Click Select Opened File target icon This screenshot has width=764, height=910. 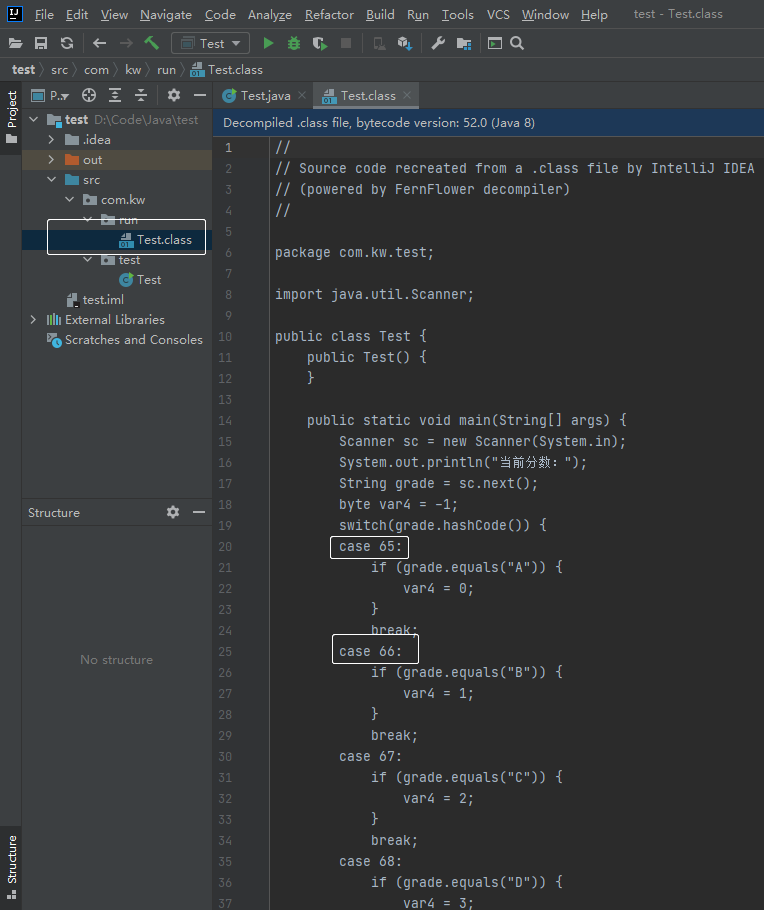(x=89, y=95)
